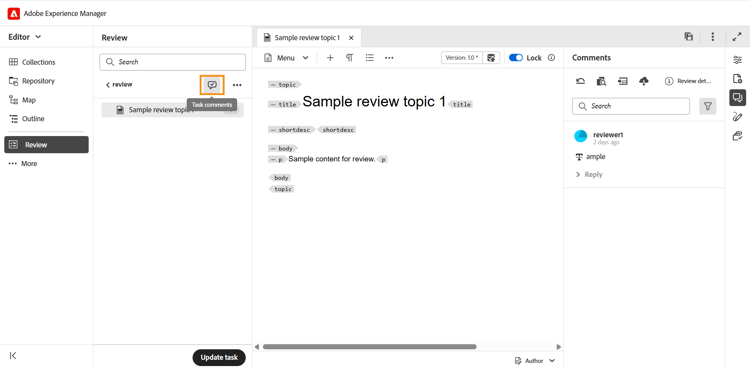The height and width of the screenshot is (368, 750).
Task: Go back using the review link
Action: pos(119,85)
